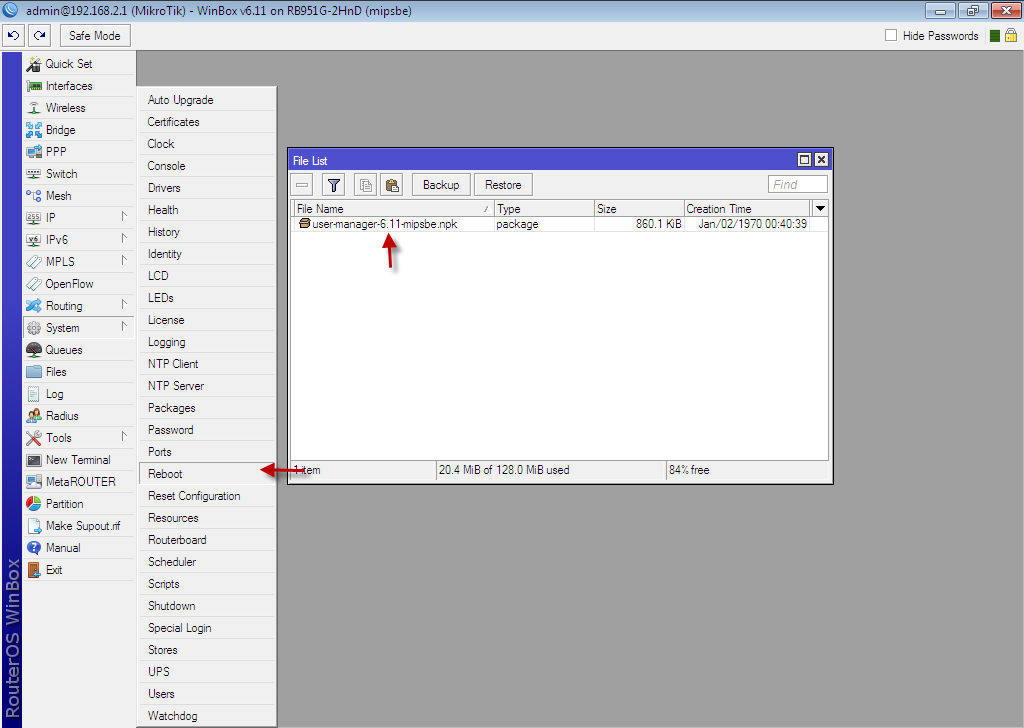Image resolution: width=1024 pixels, height=728 pixels.
Task: Open the Queues section
Action: point(79,350)
